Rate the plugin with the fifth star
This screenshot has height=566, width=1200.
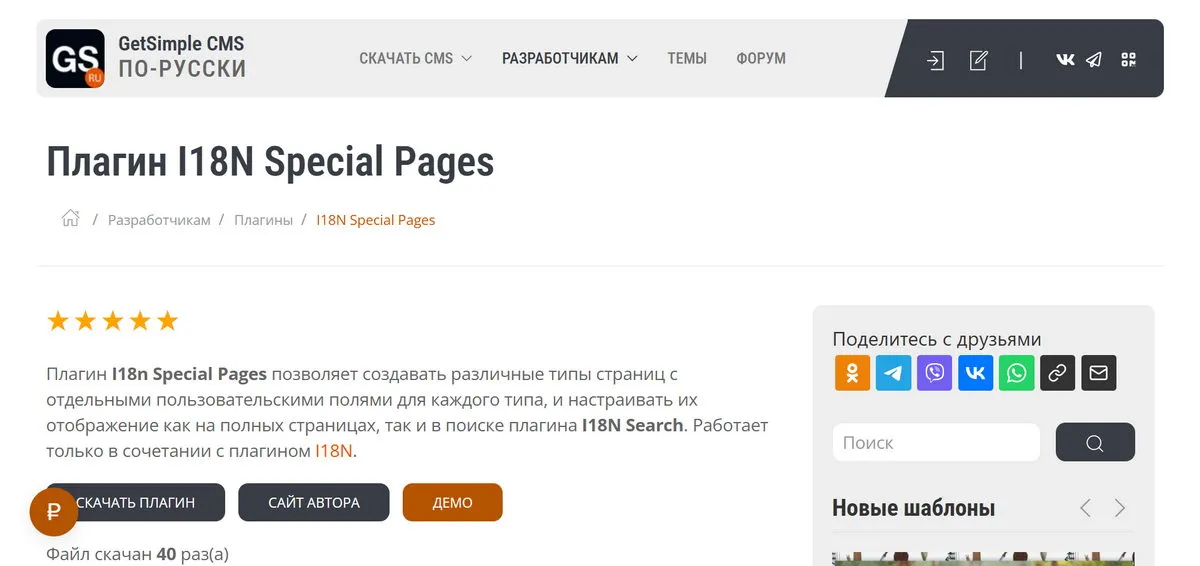click(168, 321)
